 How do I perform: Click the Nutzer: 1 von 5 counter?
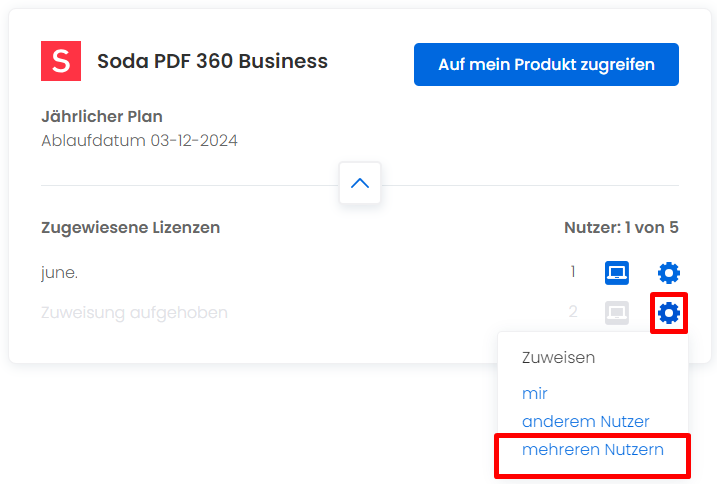pyautogui.click(x=621, y=227)
